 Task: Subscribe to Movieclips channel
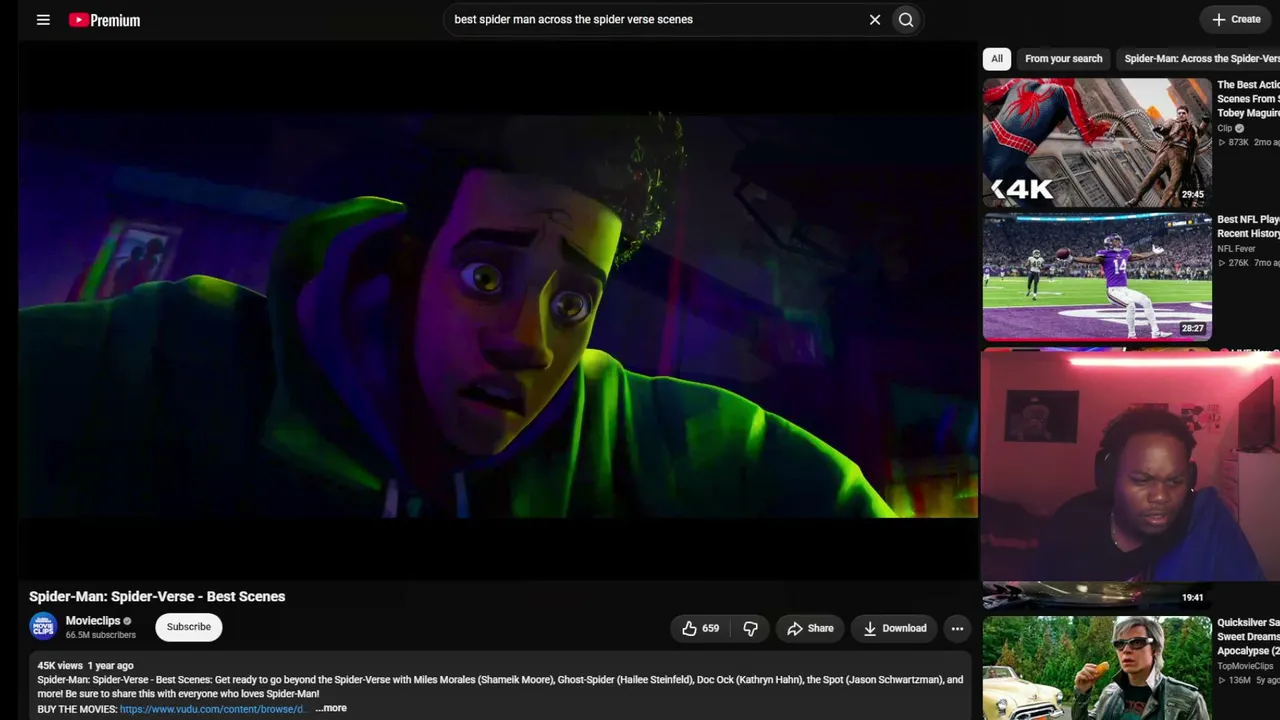[189, 627]
